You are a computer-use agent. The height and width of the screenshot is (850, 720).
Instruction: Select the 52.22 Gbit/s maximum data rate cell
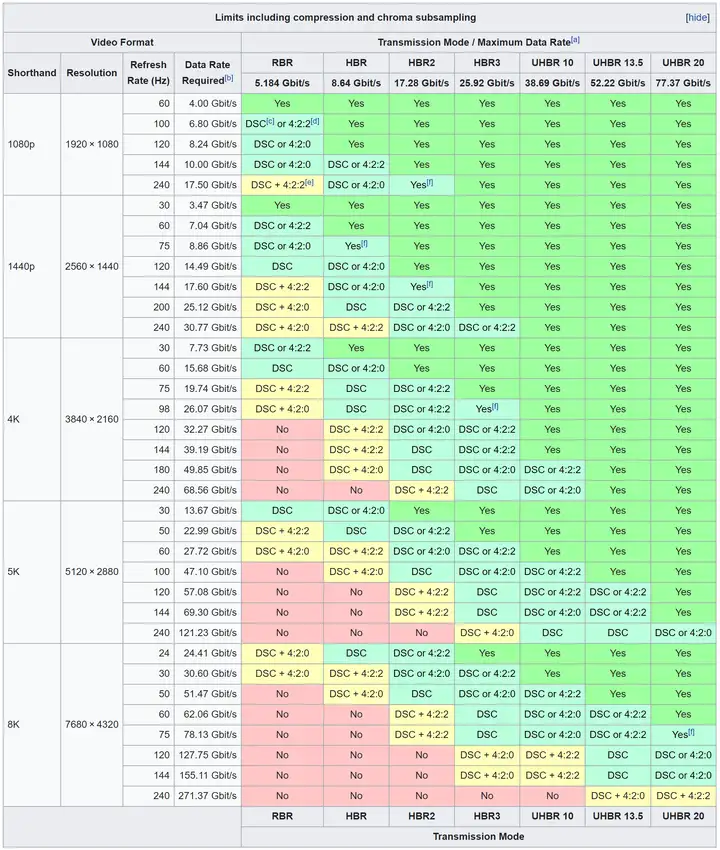click(617, 82)
